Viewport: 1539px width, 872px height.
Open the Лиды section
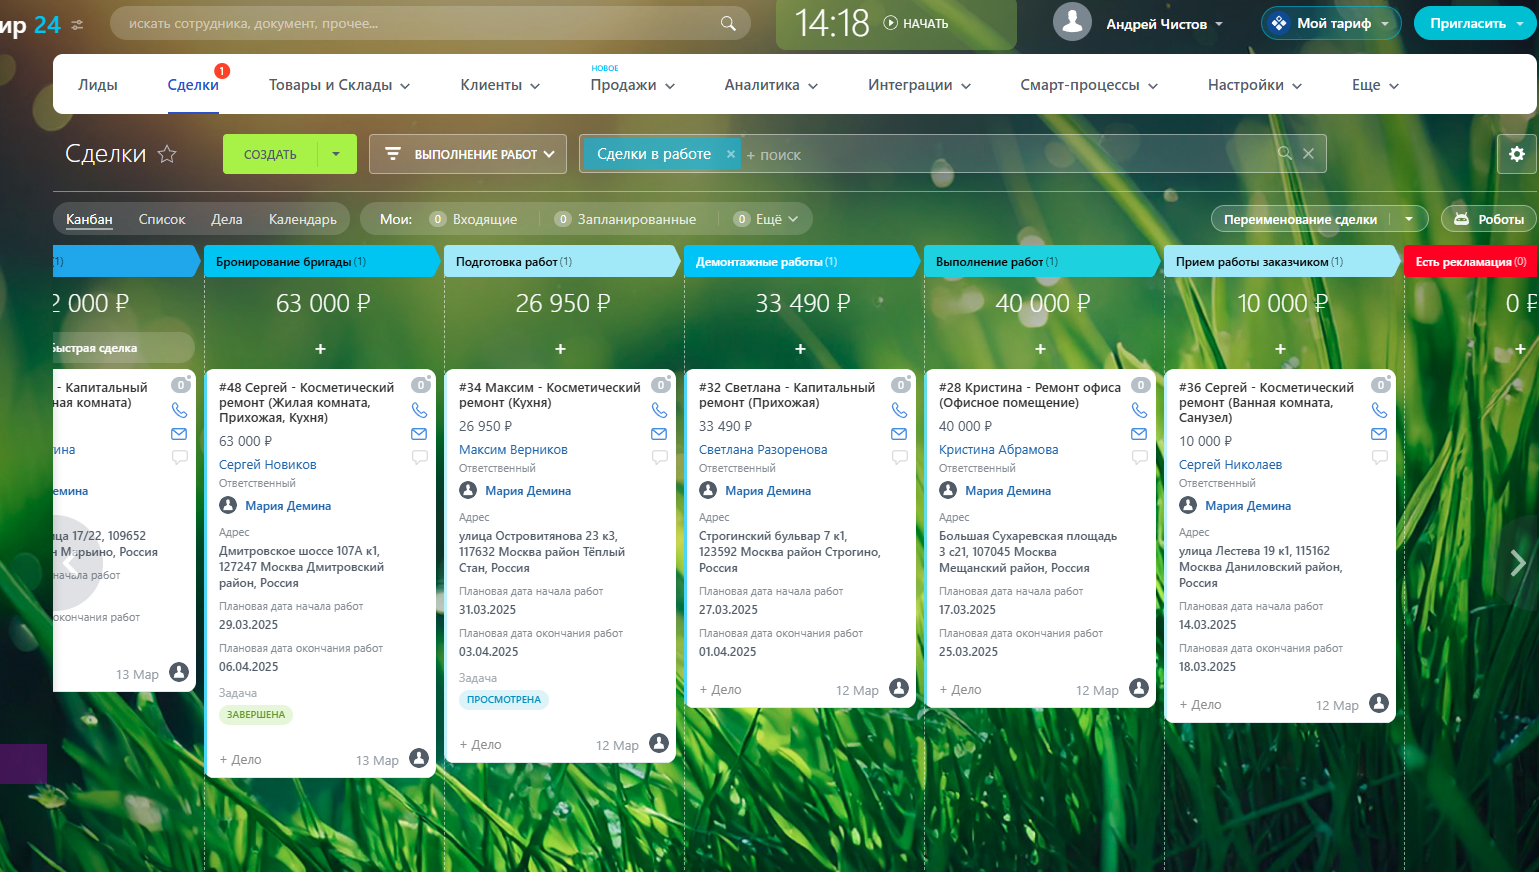click(x=98, y=85)
